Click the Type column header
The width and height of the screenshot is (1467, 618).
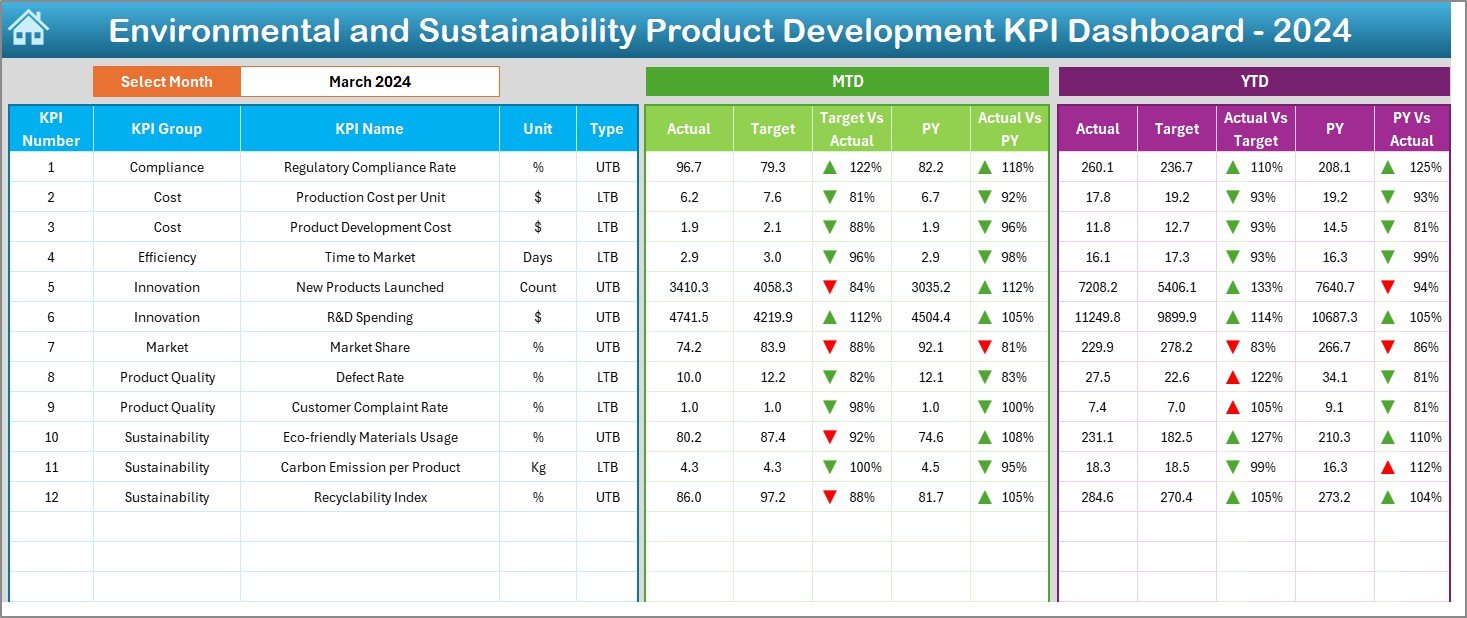[607, 129]
